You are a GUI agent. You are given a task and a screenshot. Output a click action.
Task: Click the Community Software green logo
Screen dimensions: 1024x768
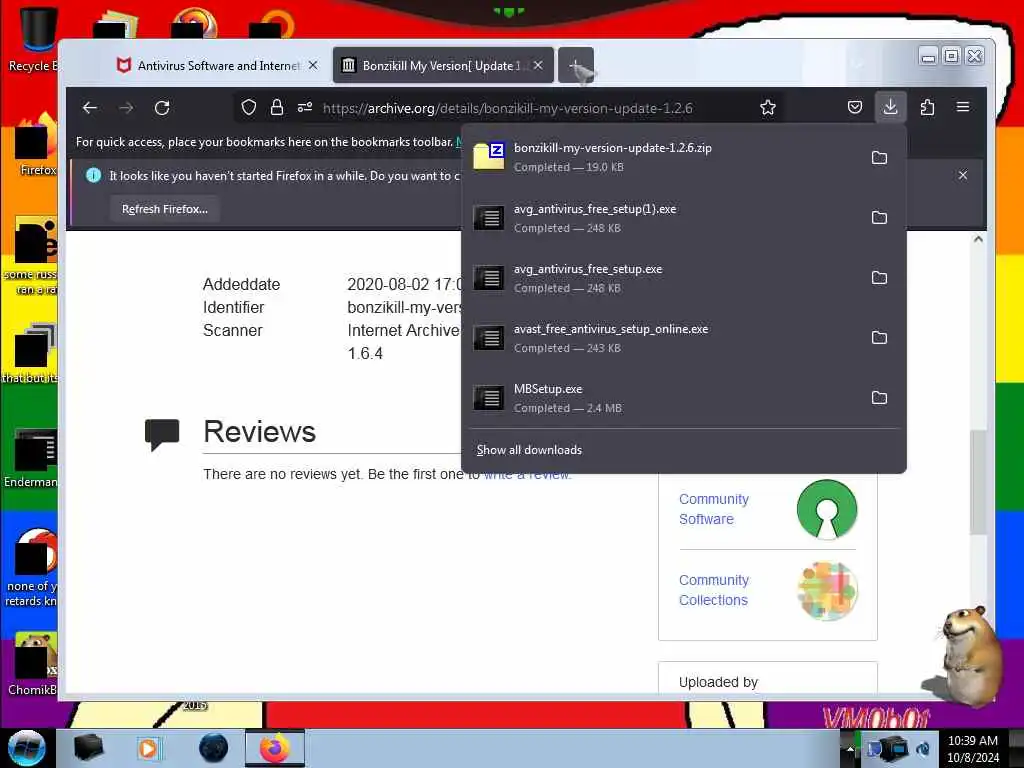pyautogui.click(x=827, y=509)
